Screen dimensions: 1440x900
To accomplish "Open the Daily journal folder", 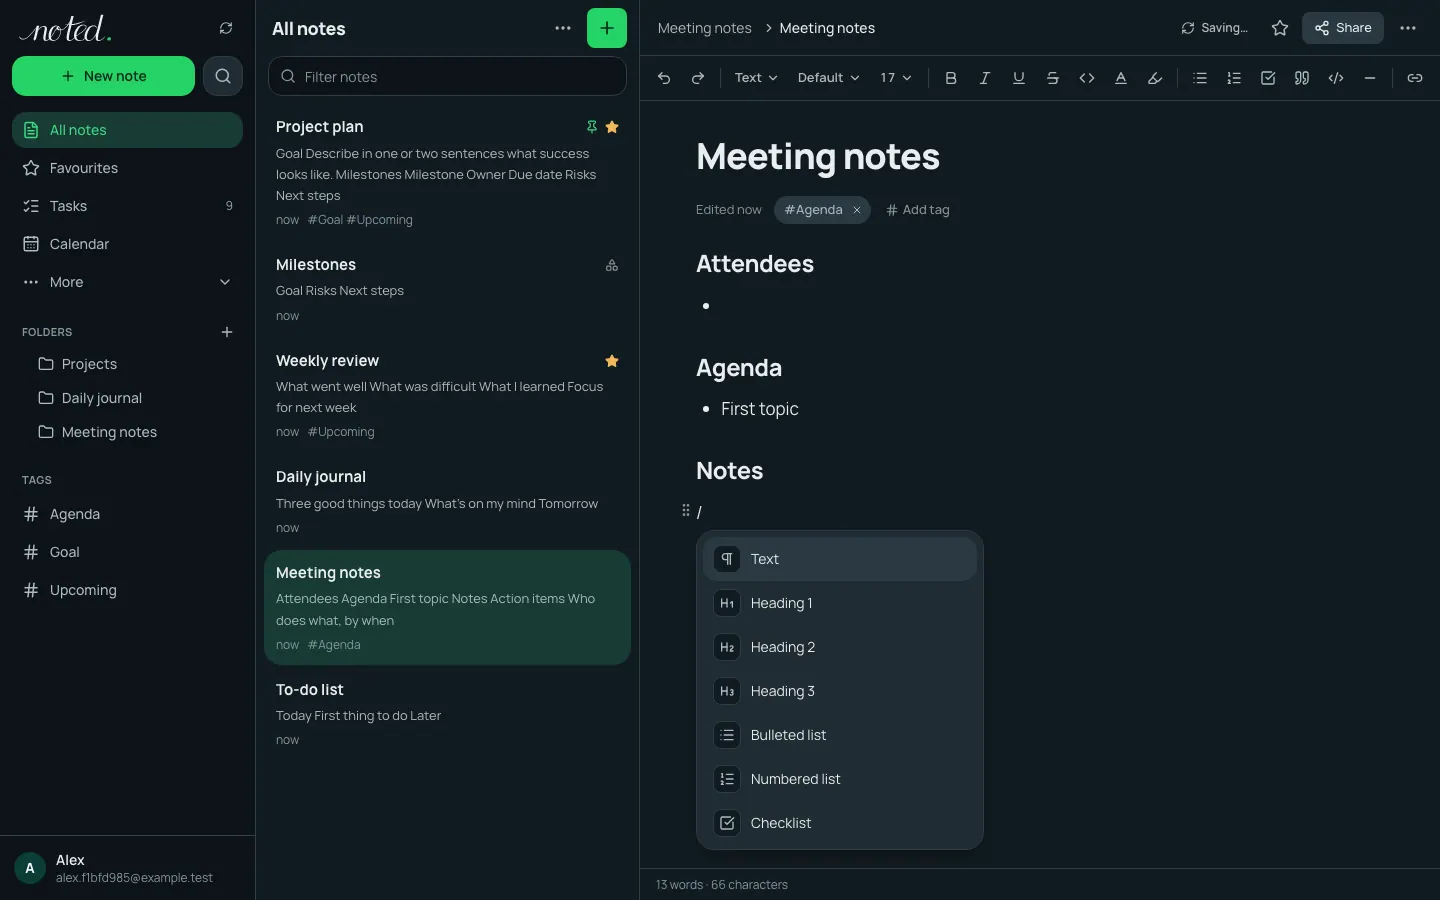I will [127, 398].
